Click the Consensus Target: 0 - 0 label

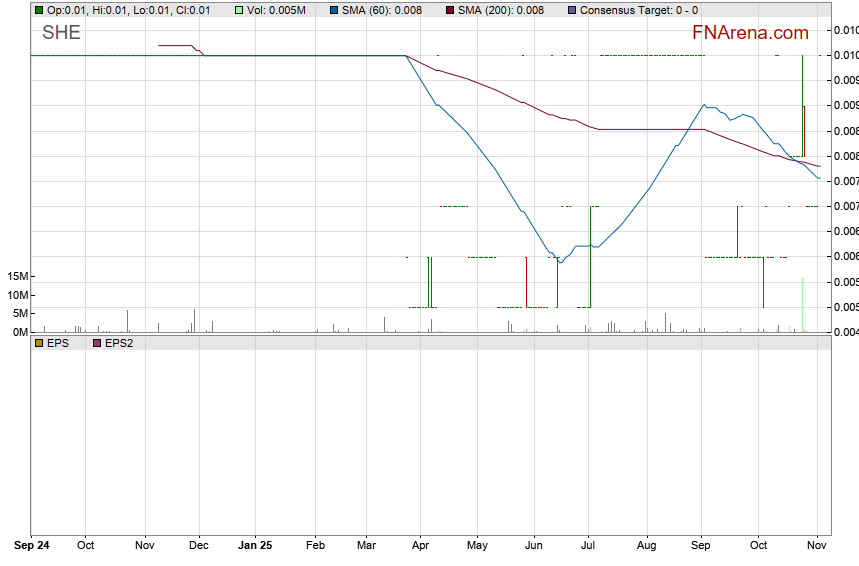638,10
